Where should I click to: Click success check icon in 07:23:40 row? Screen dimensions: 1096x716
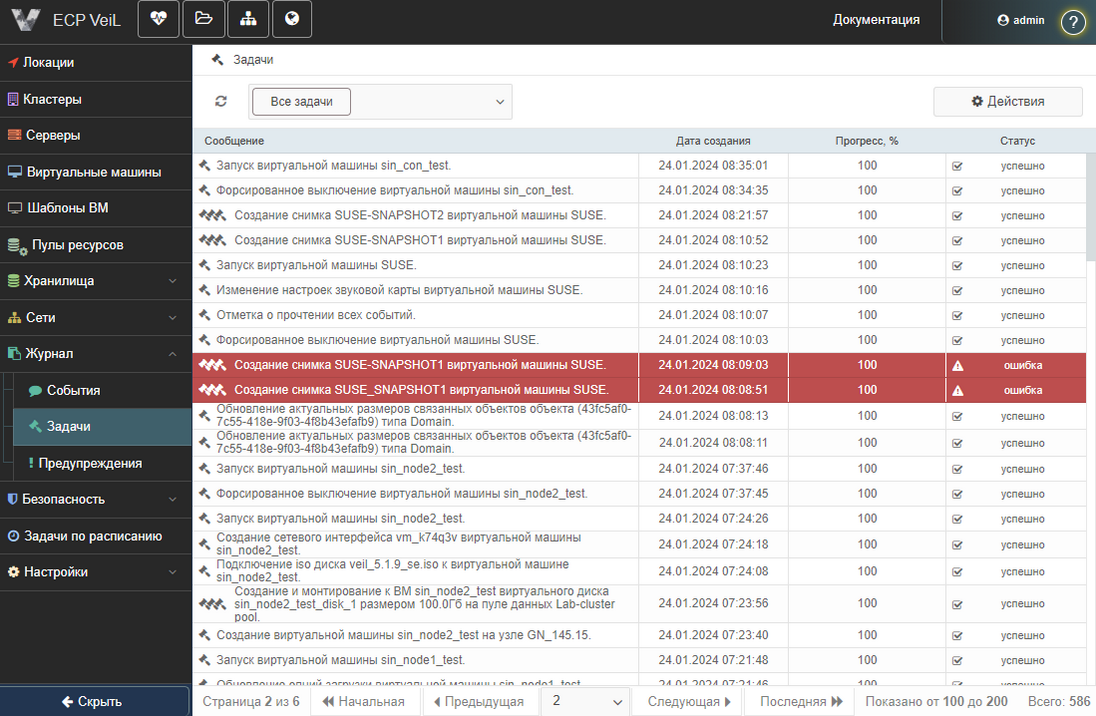pyautogui.click(x=958, y=636)
